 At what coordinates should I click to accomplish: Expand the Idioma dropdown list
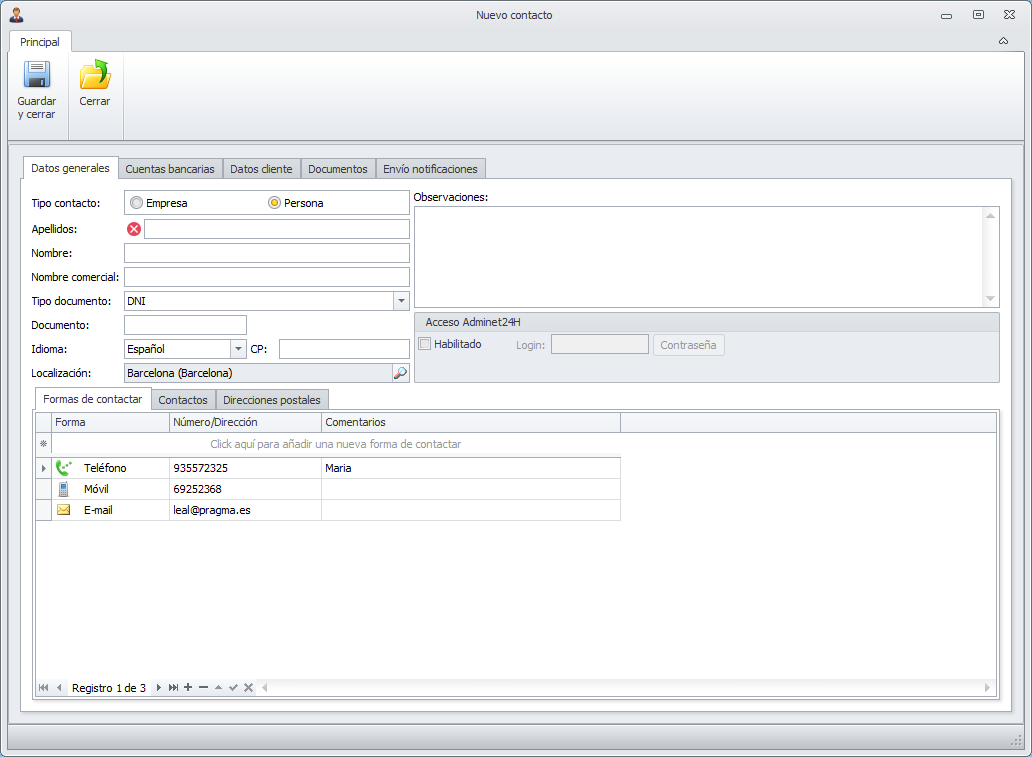238,349
